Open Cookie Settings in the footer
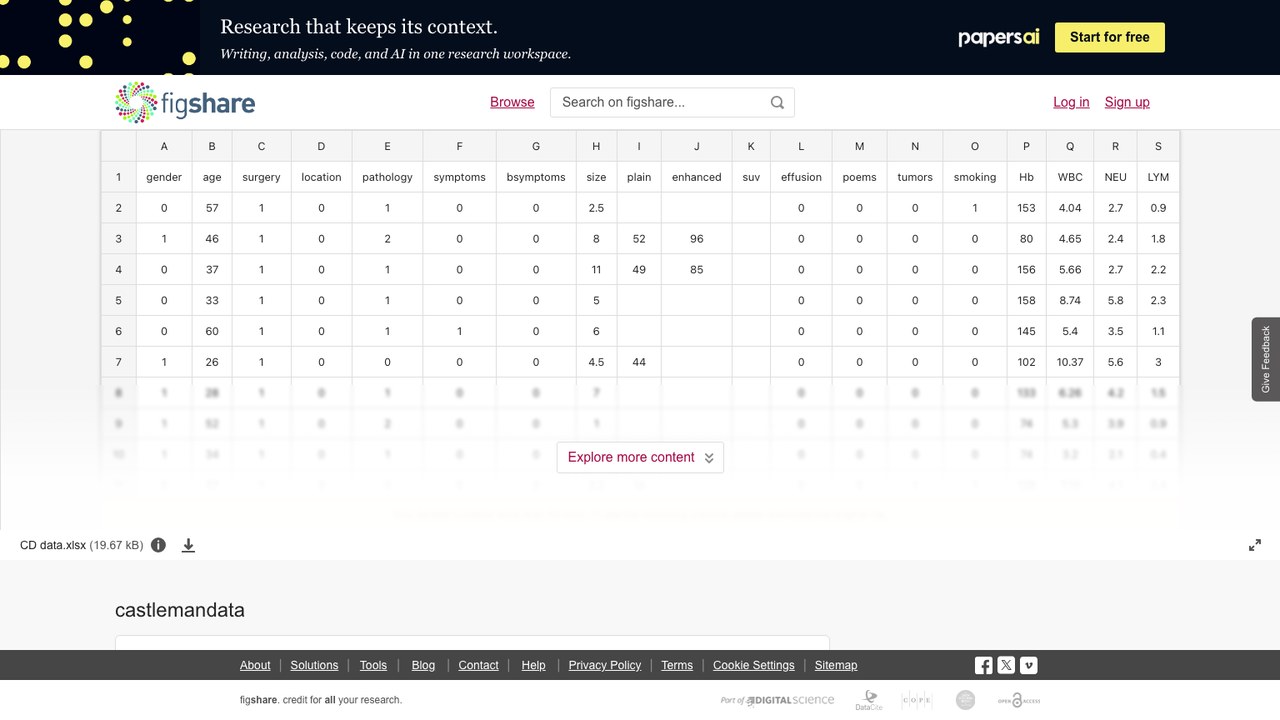 pyautogui.click(x=754, y=665)
